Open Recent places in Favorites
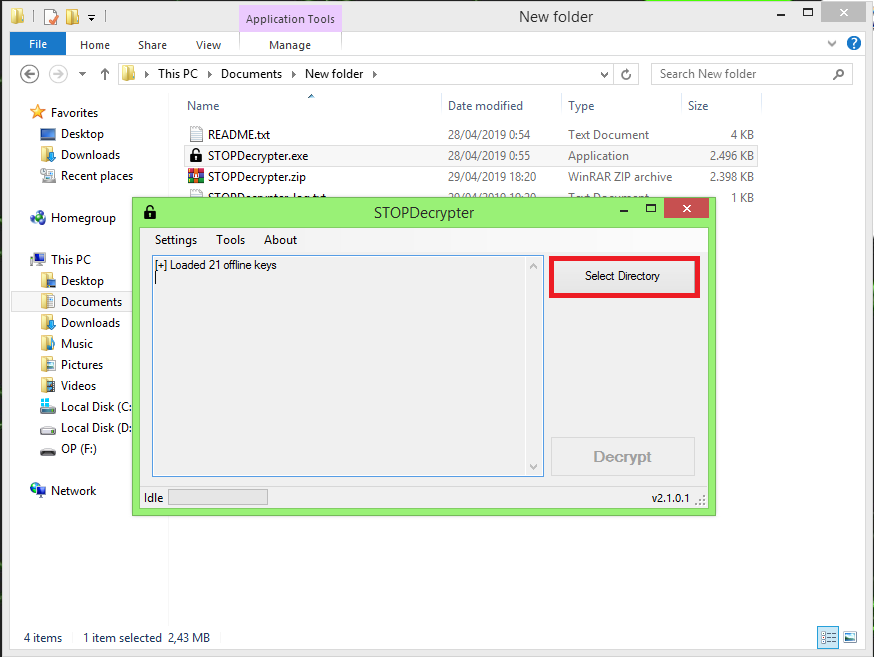This screenshot has height=657, width=874. [96, 176]
